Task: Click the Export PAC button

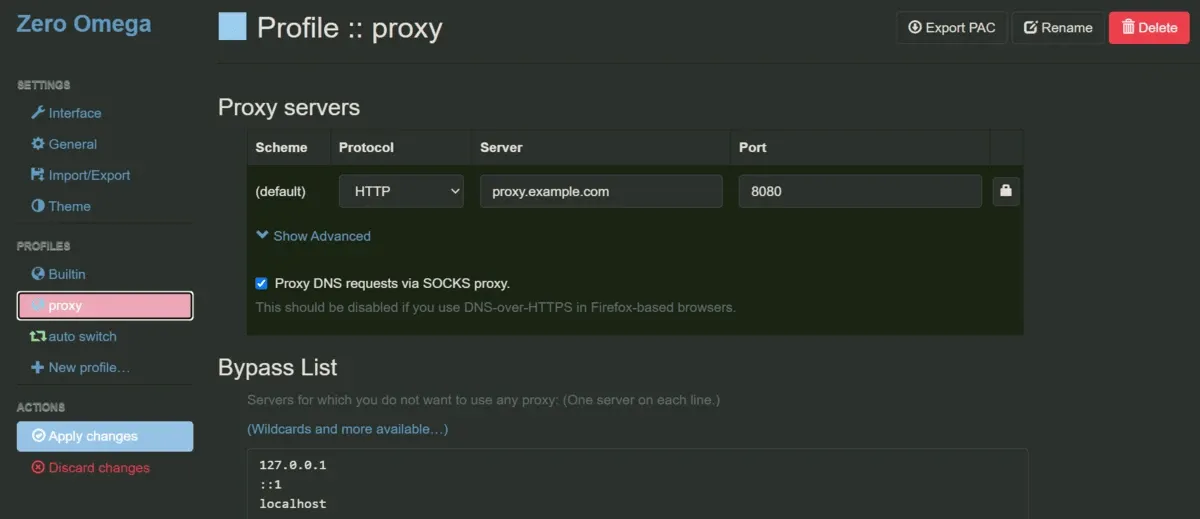Action: 951,27
